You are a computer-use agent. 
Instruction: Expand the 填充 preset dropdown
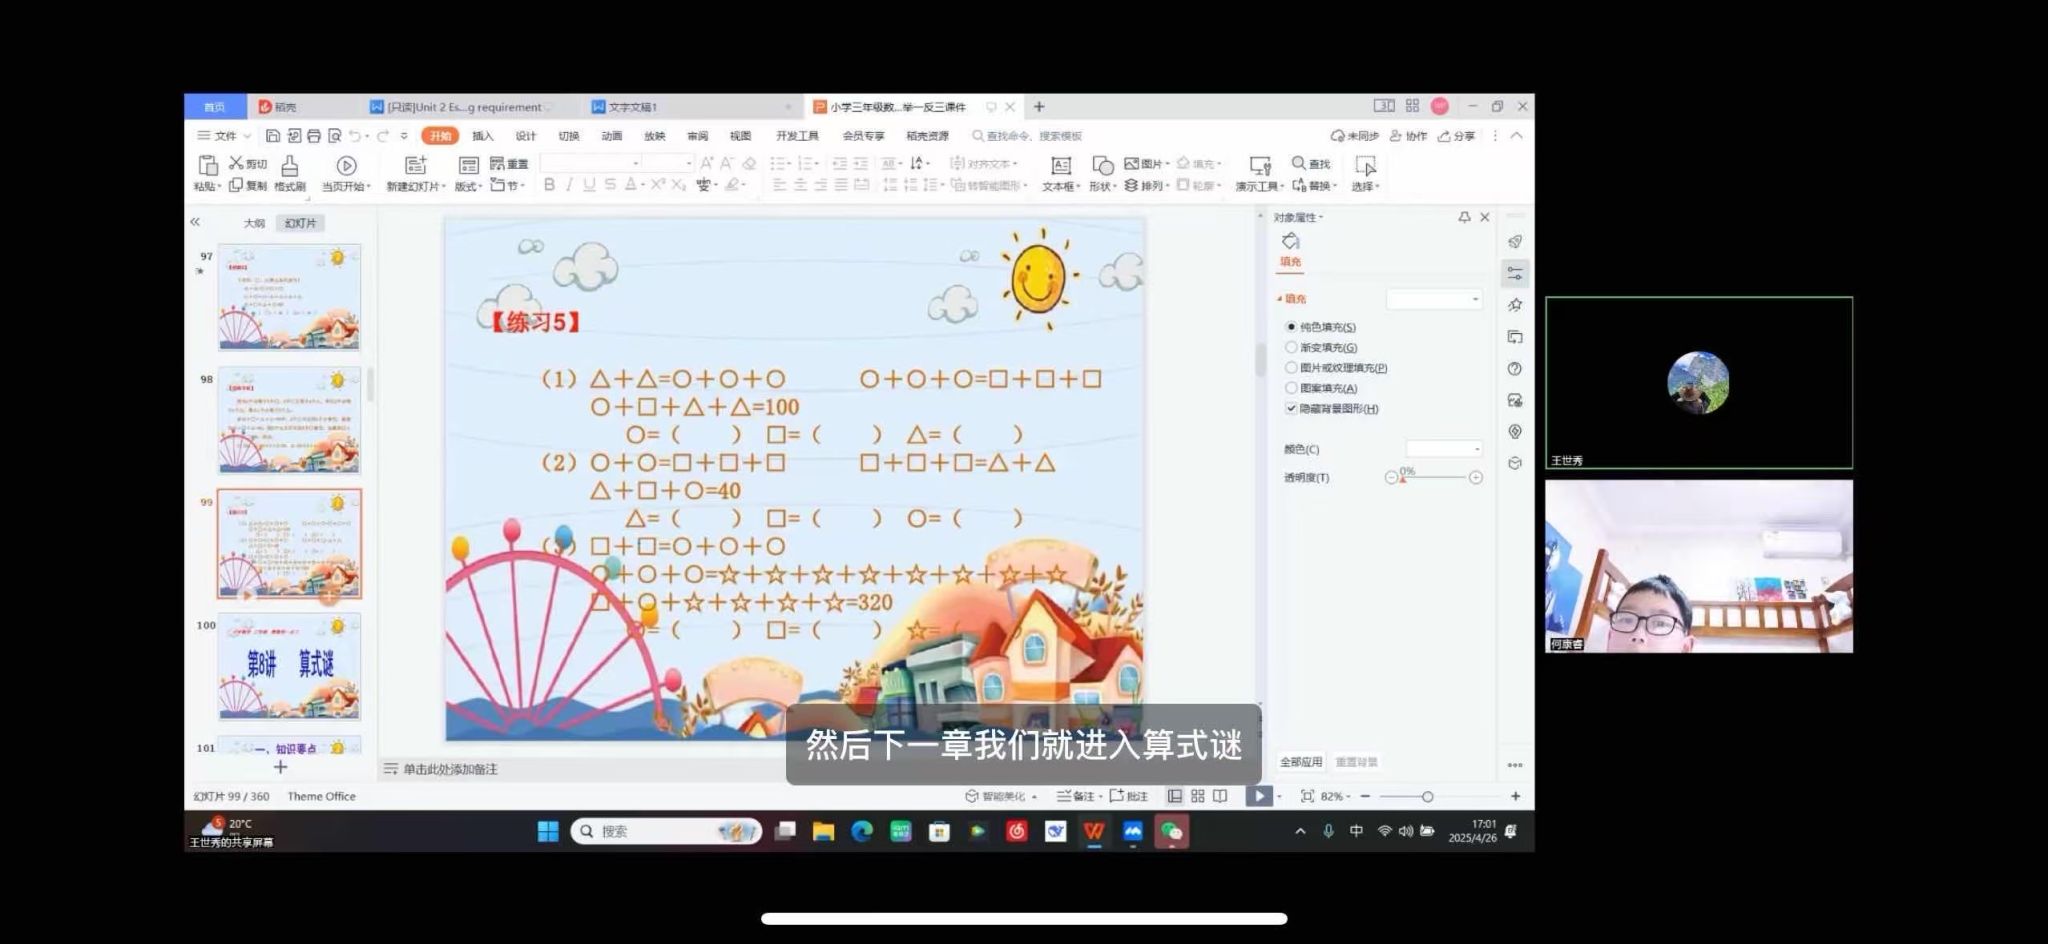(x=1433, y=299)
